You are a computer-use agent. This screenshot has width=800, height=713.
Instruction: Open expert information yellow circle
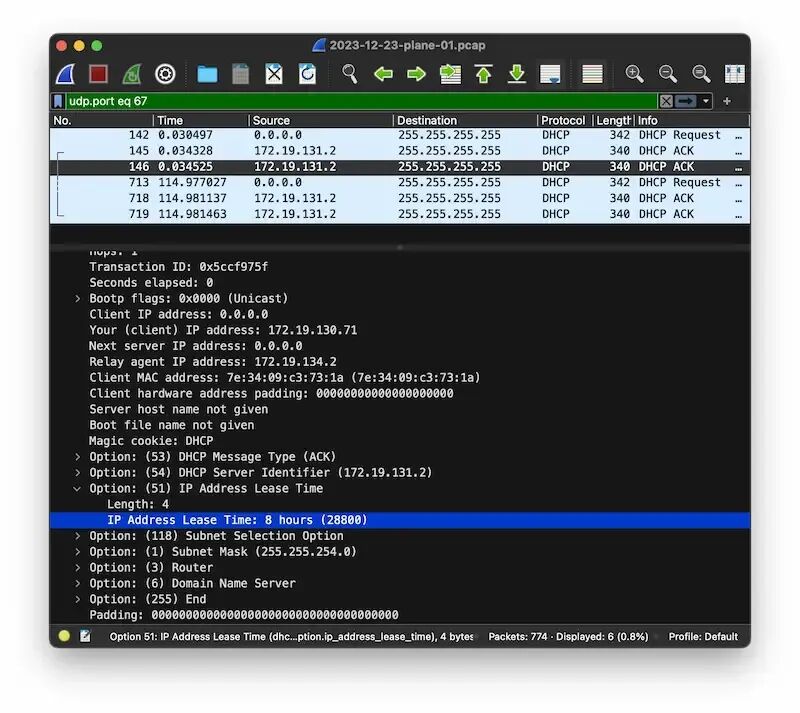click(64, 636)
